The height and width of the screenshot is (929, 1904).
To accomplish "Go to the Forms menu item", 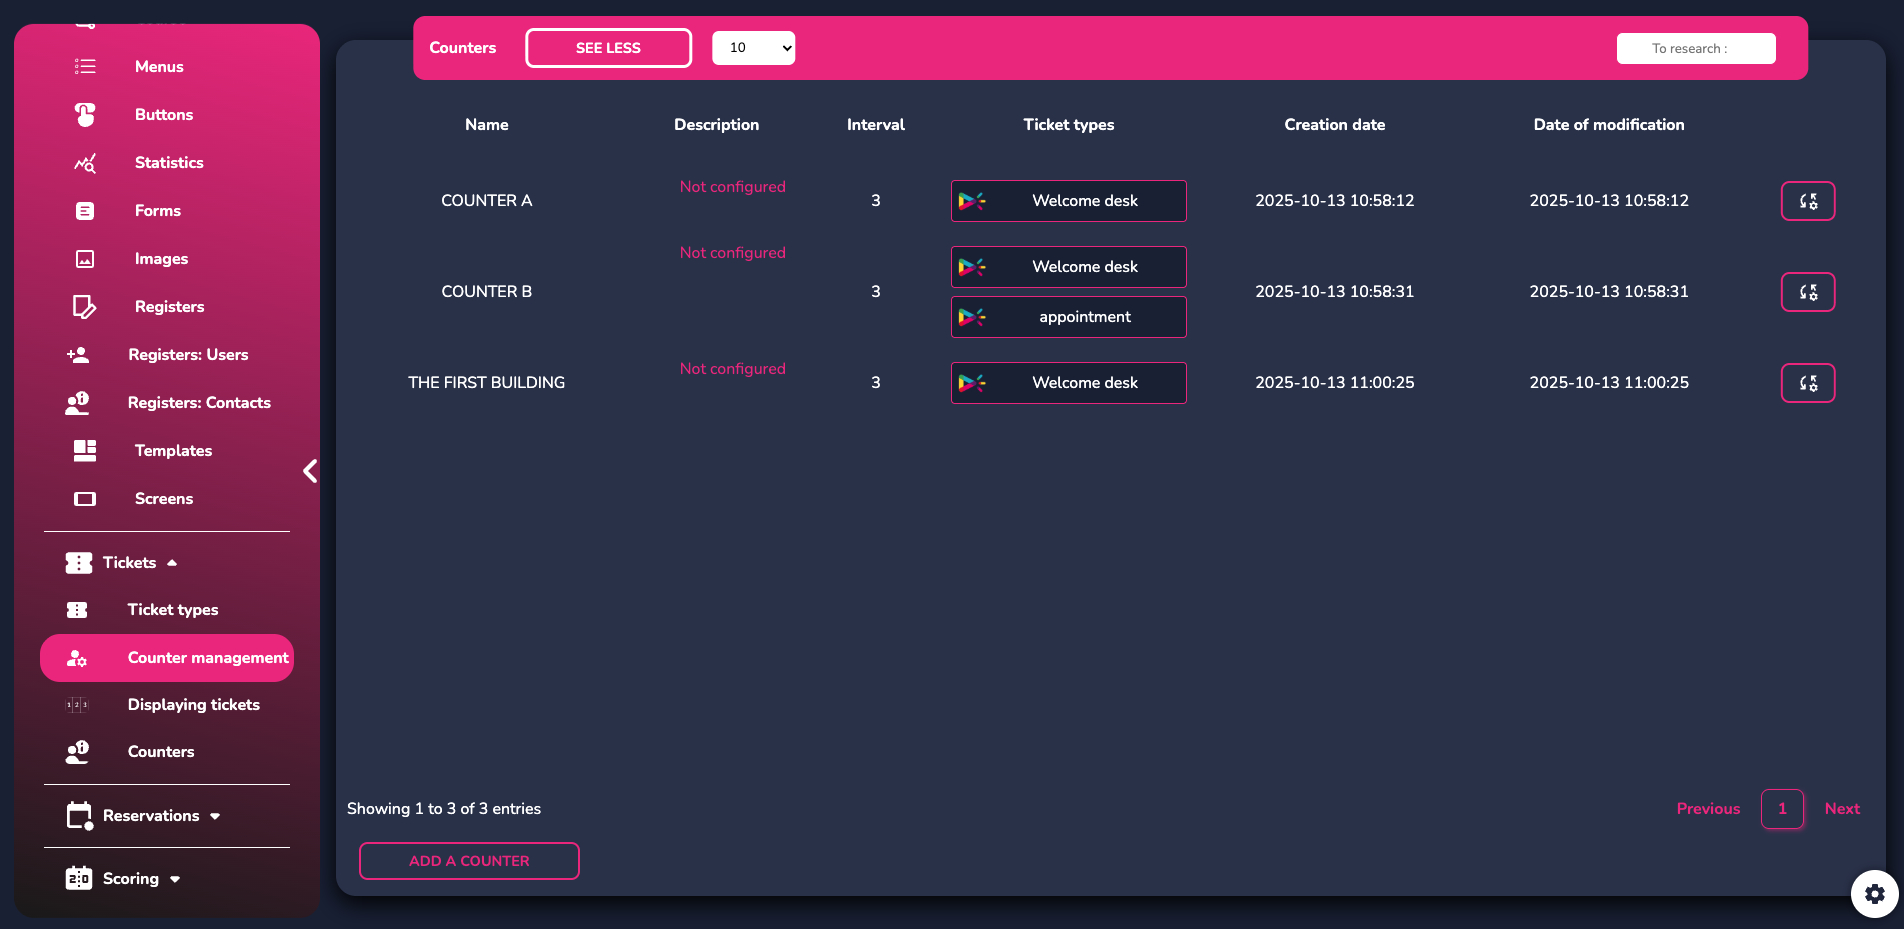I will coord(157,211).
